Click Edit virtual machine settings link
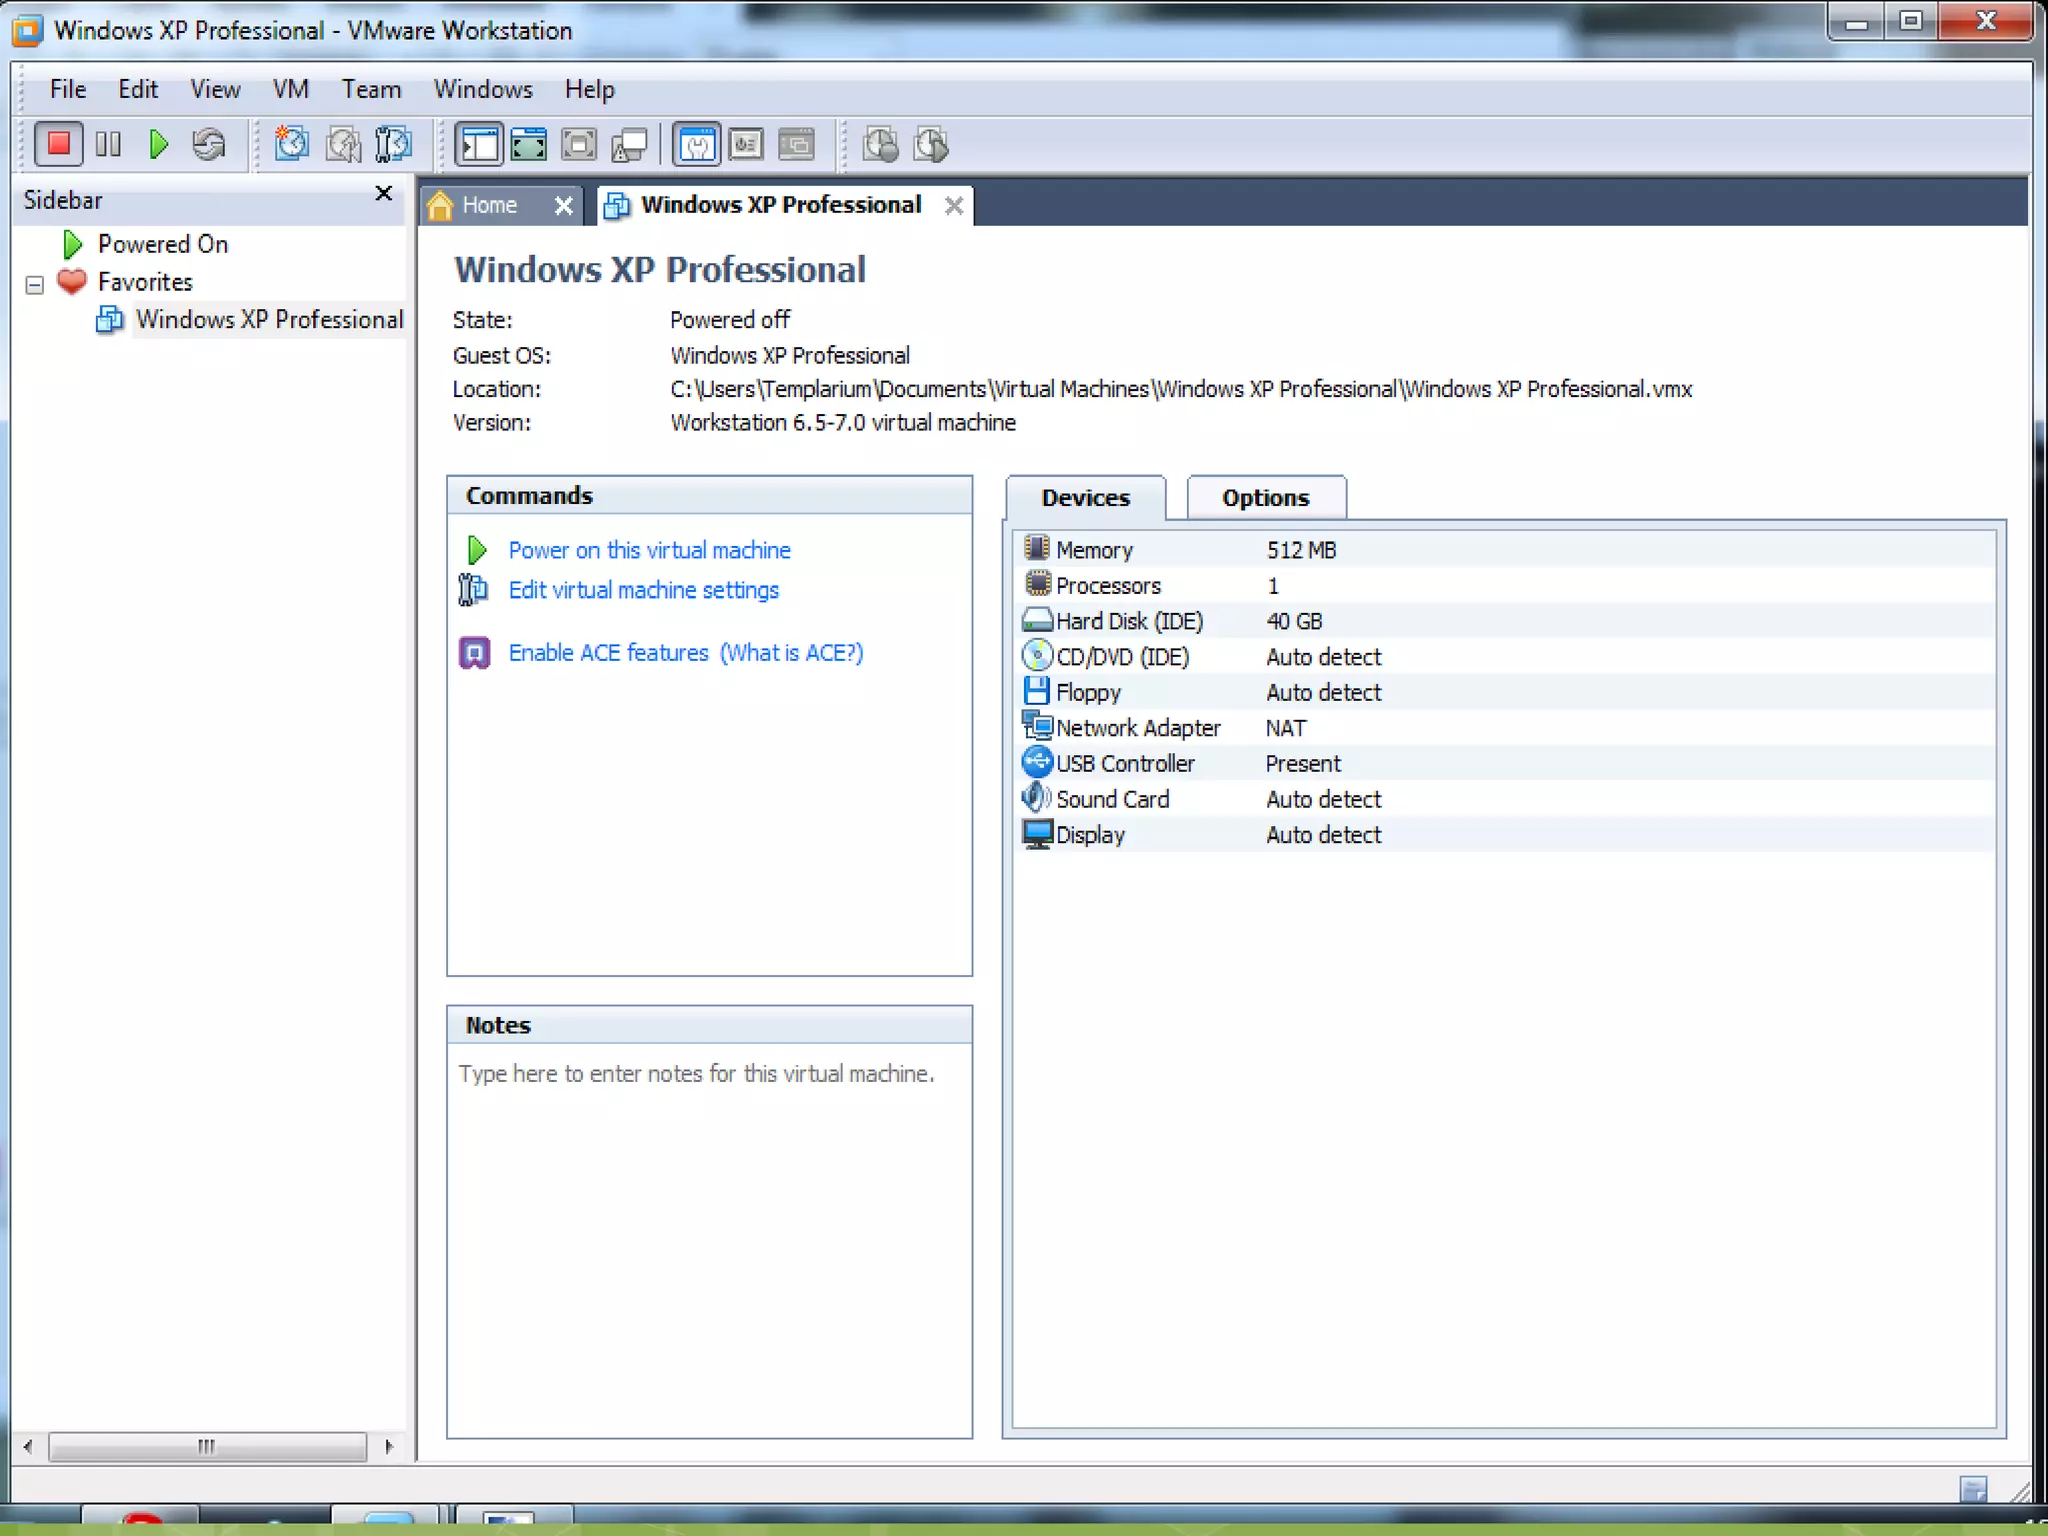 pyautogui.click(x=643, y=590)
